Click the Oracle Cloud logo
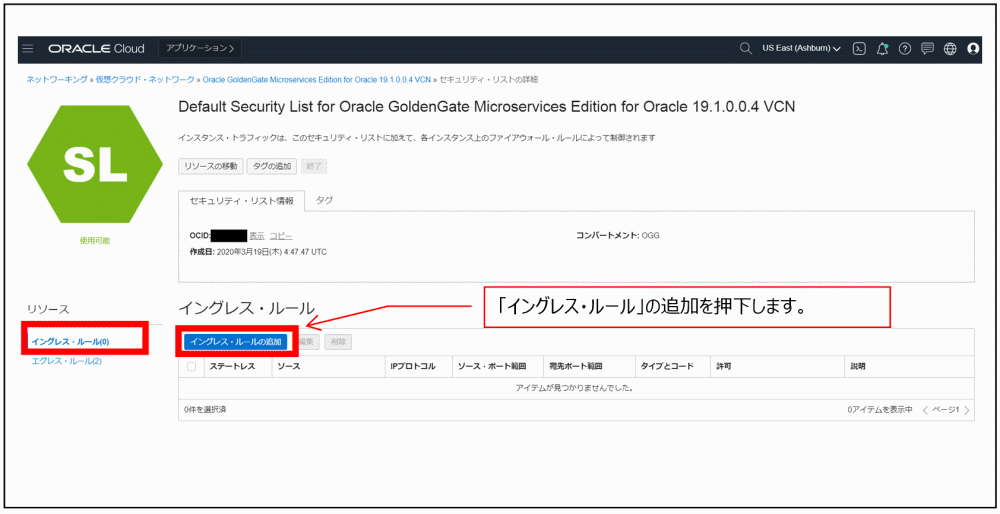Screen dimensions: 1000x514 coord(96,49)
